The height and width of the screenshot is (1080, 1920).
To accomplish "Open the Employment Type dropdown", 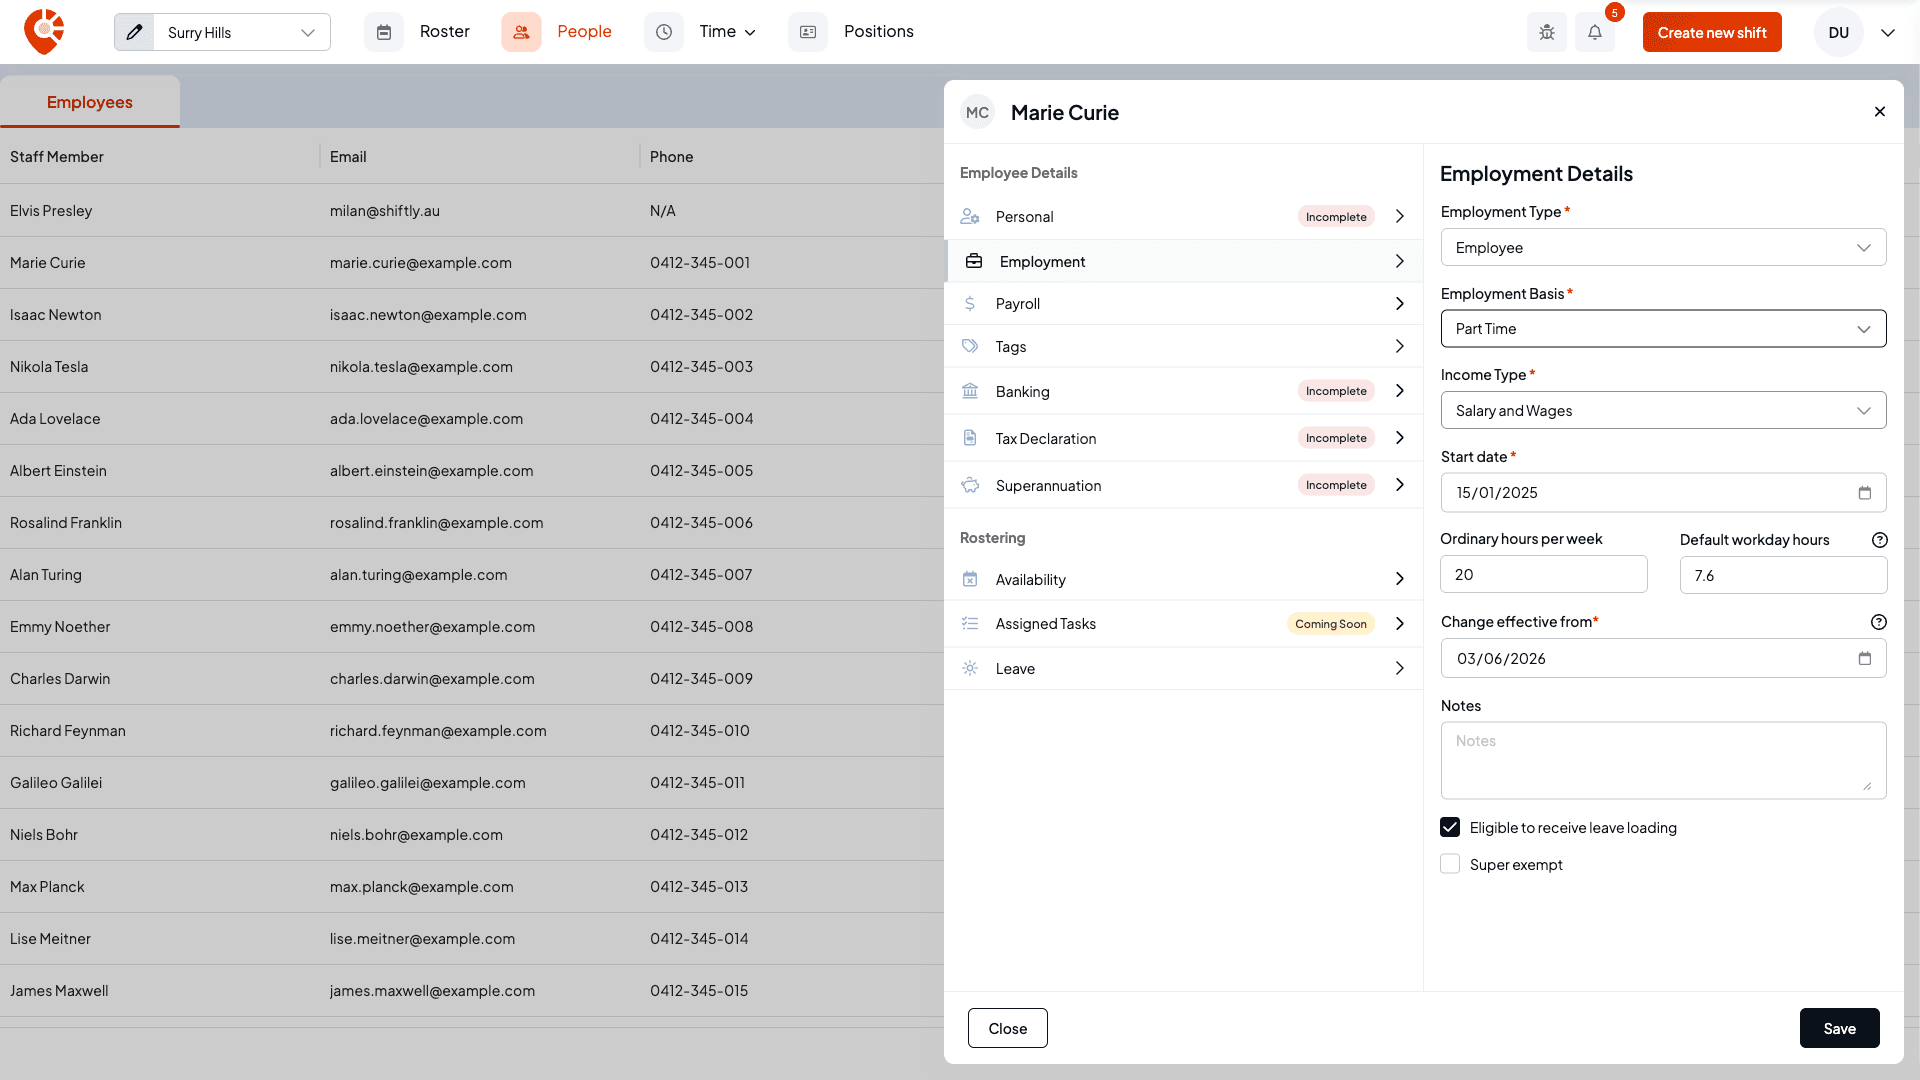I will click(x=1663, y=247).
